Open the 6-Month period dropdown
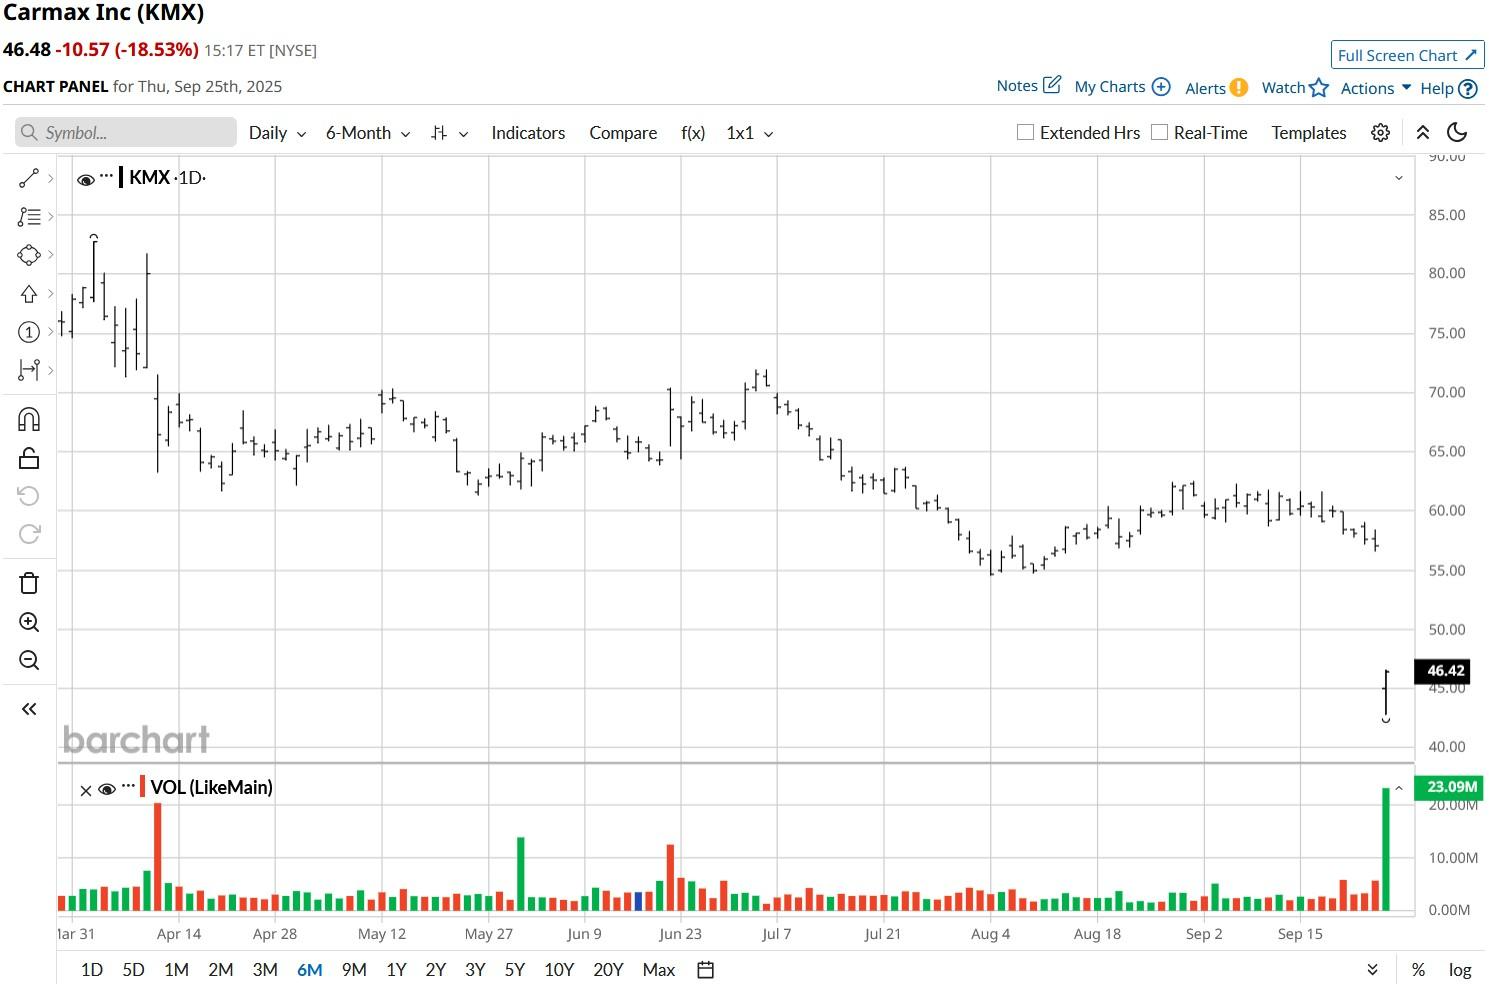The height and width of the screenshot is (984, 1489). (368, 133)
